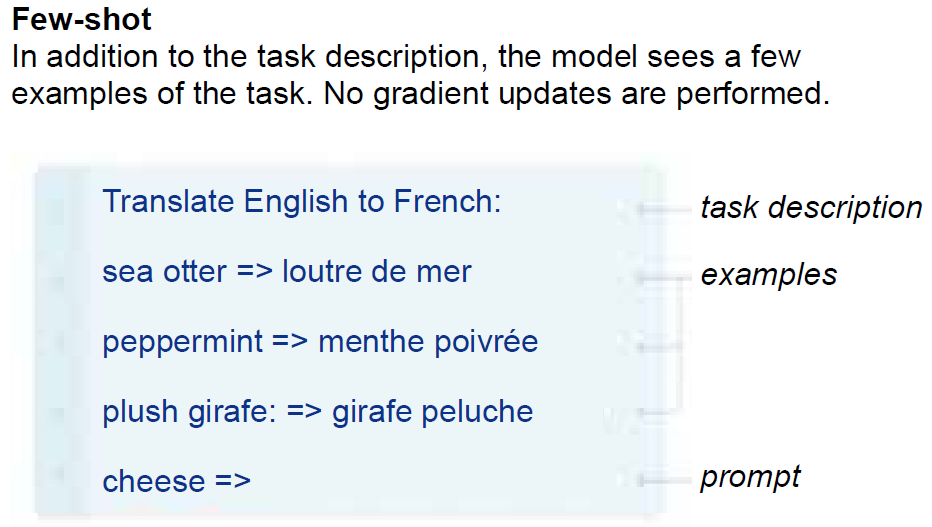The image size is (932, 527).
Task: Click the arrow after cheese
Action: 232,481
